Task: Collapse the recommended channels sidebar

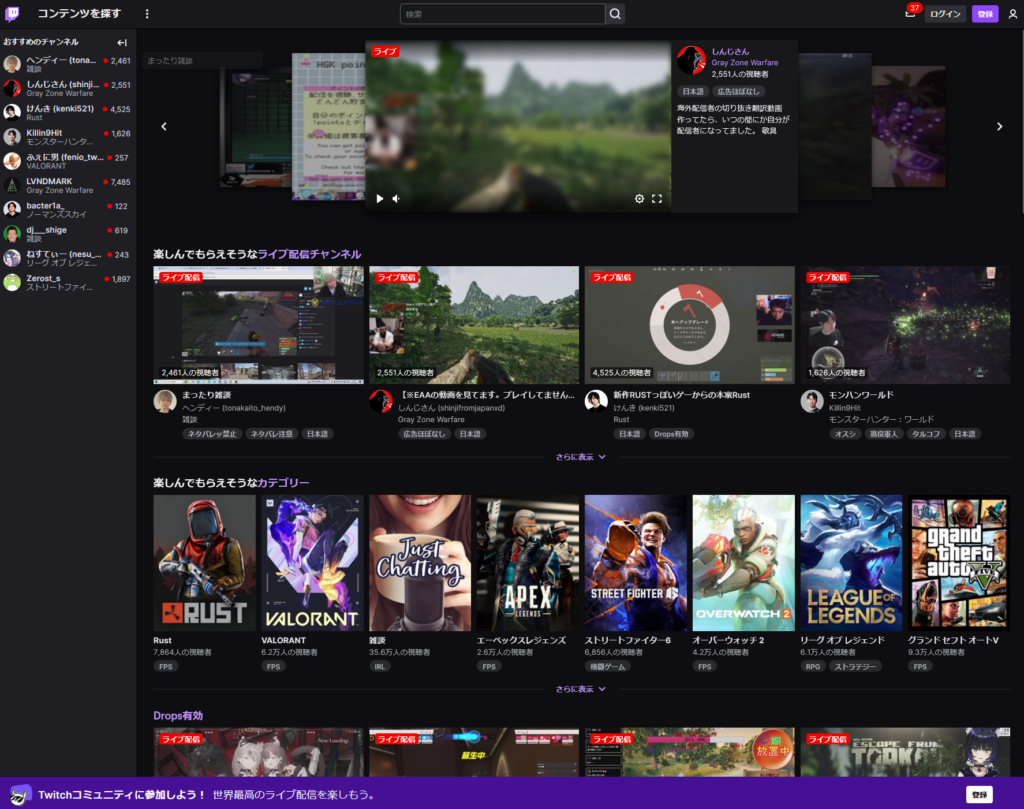Action: point(122,42)
